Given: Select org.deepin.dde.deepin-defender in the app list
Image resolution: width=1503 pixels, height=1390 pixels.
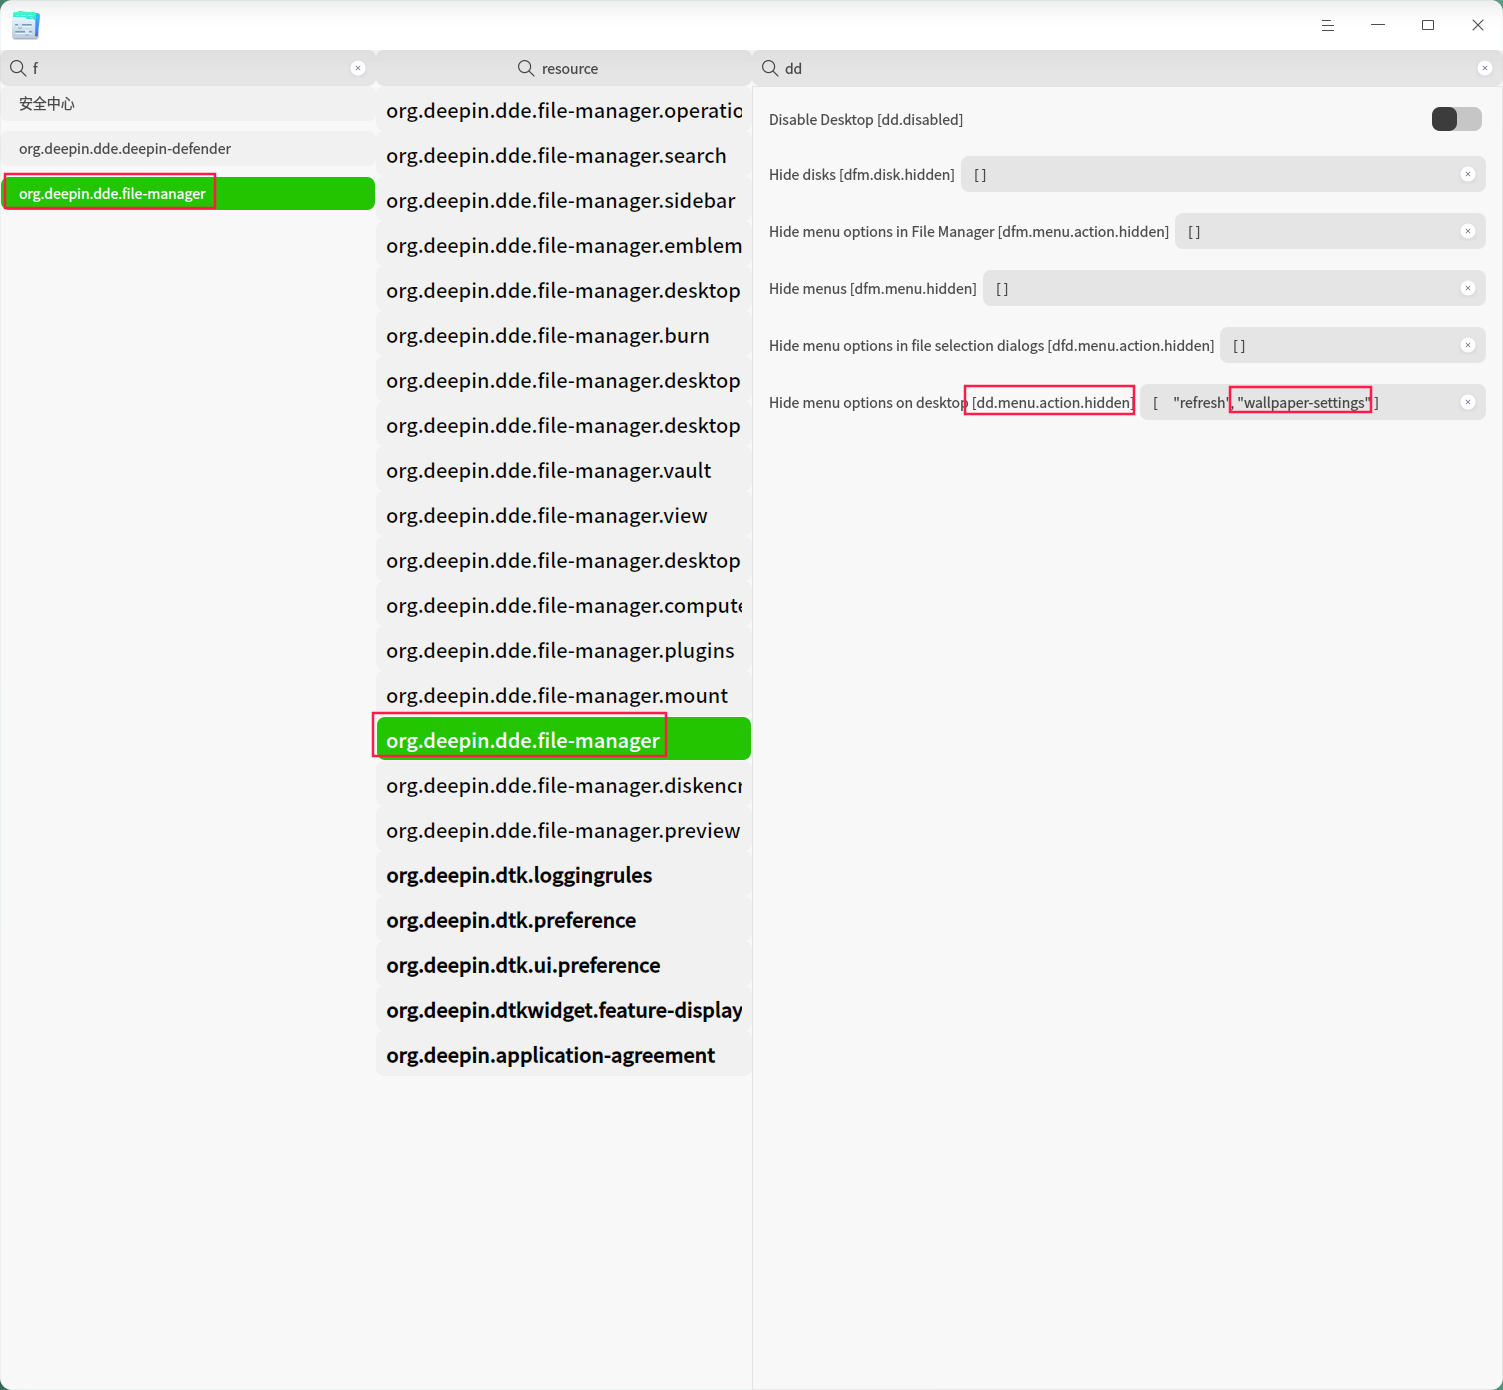Looking at the screenshot, I should tap(188, 148).
